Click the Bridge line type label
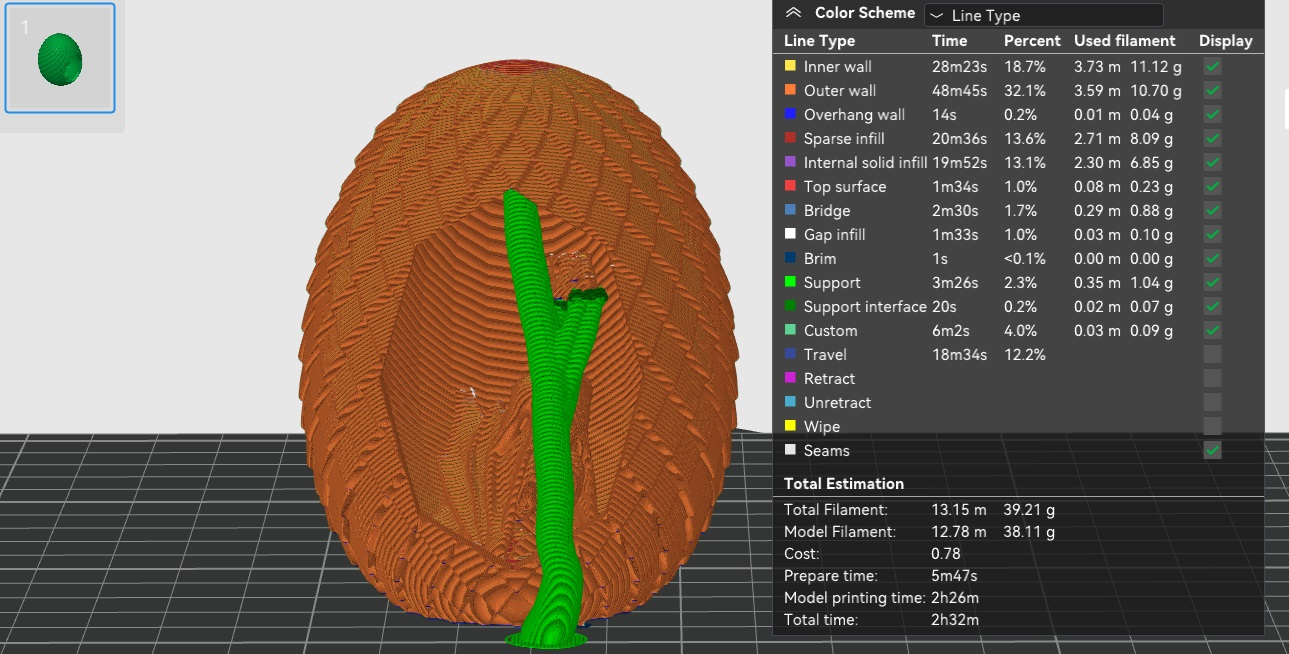Image resolution: width=1289 pixels, height=654 pixels. [x=827, y=210]
